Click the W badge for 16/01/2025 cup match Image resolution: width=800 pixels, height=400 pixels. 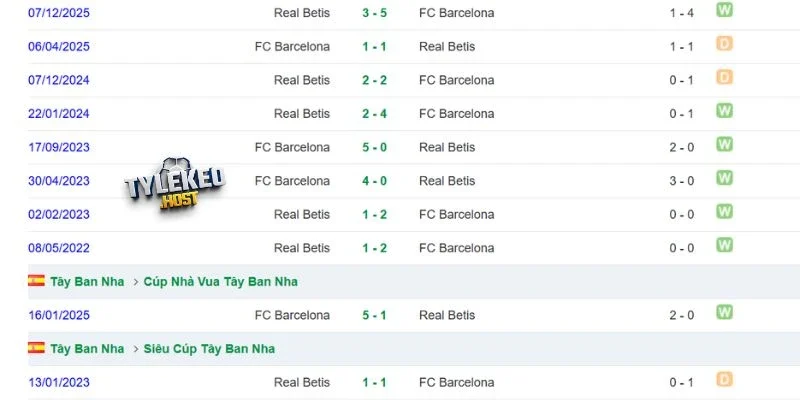pyautogui.click(x=724, y=312)
